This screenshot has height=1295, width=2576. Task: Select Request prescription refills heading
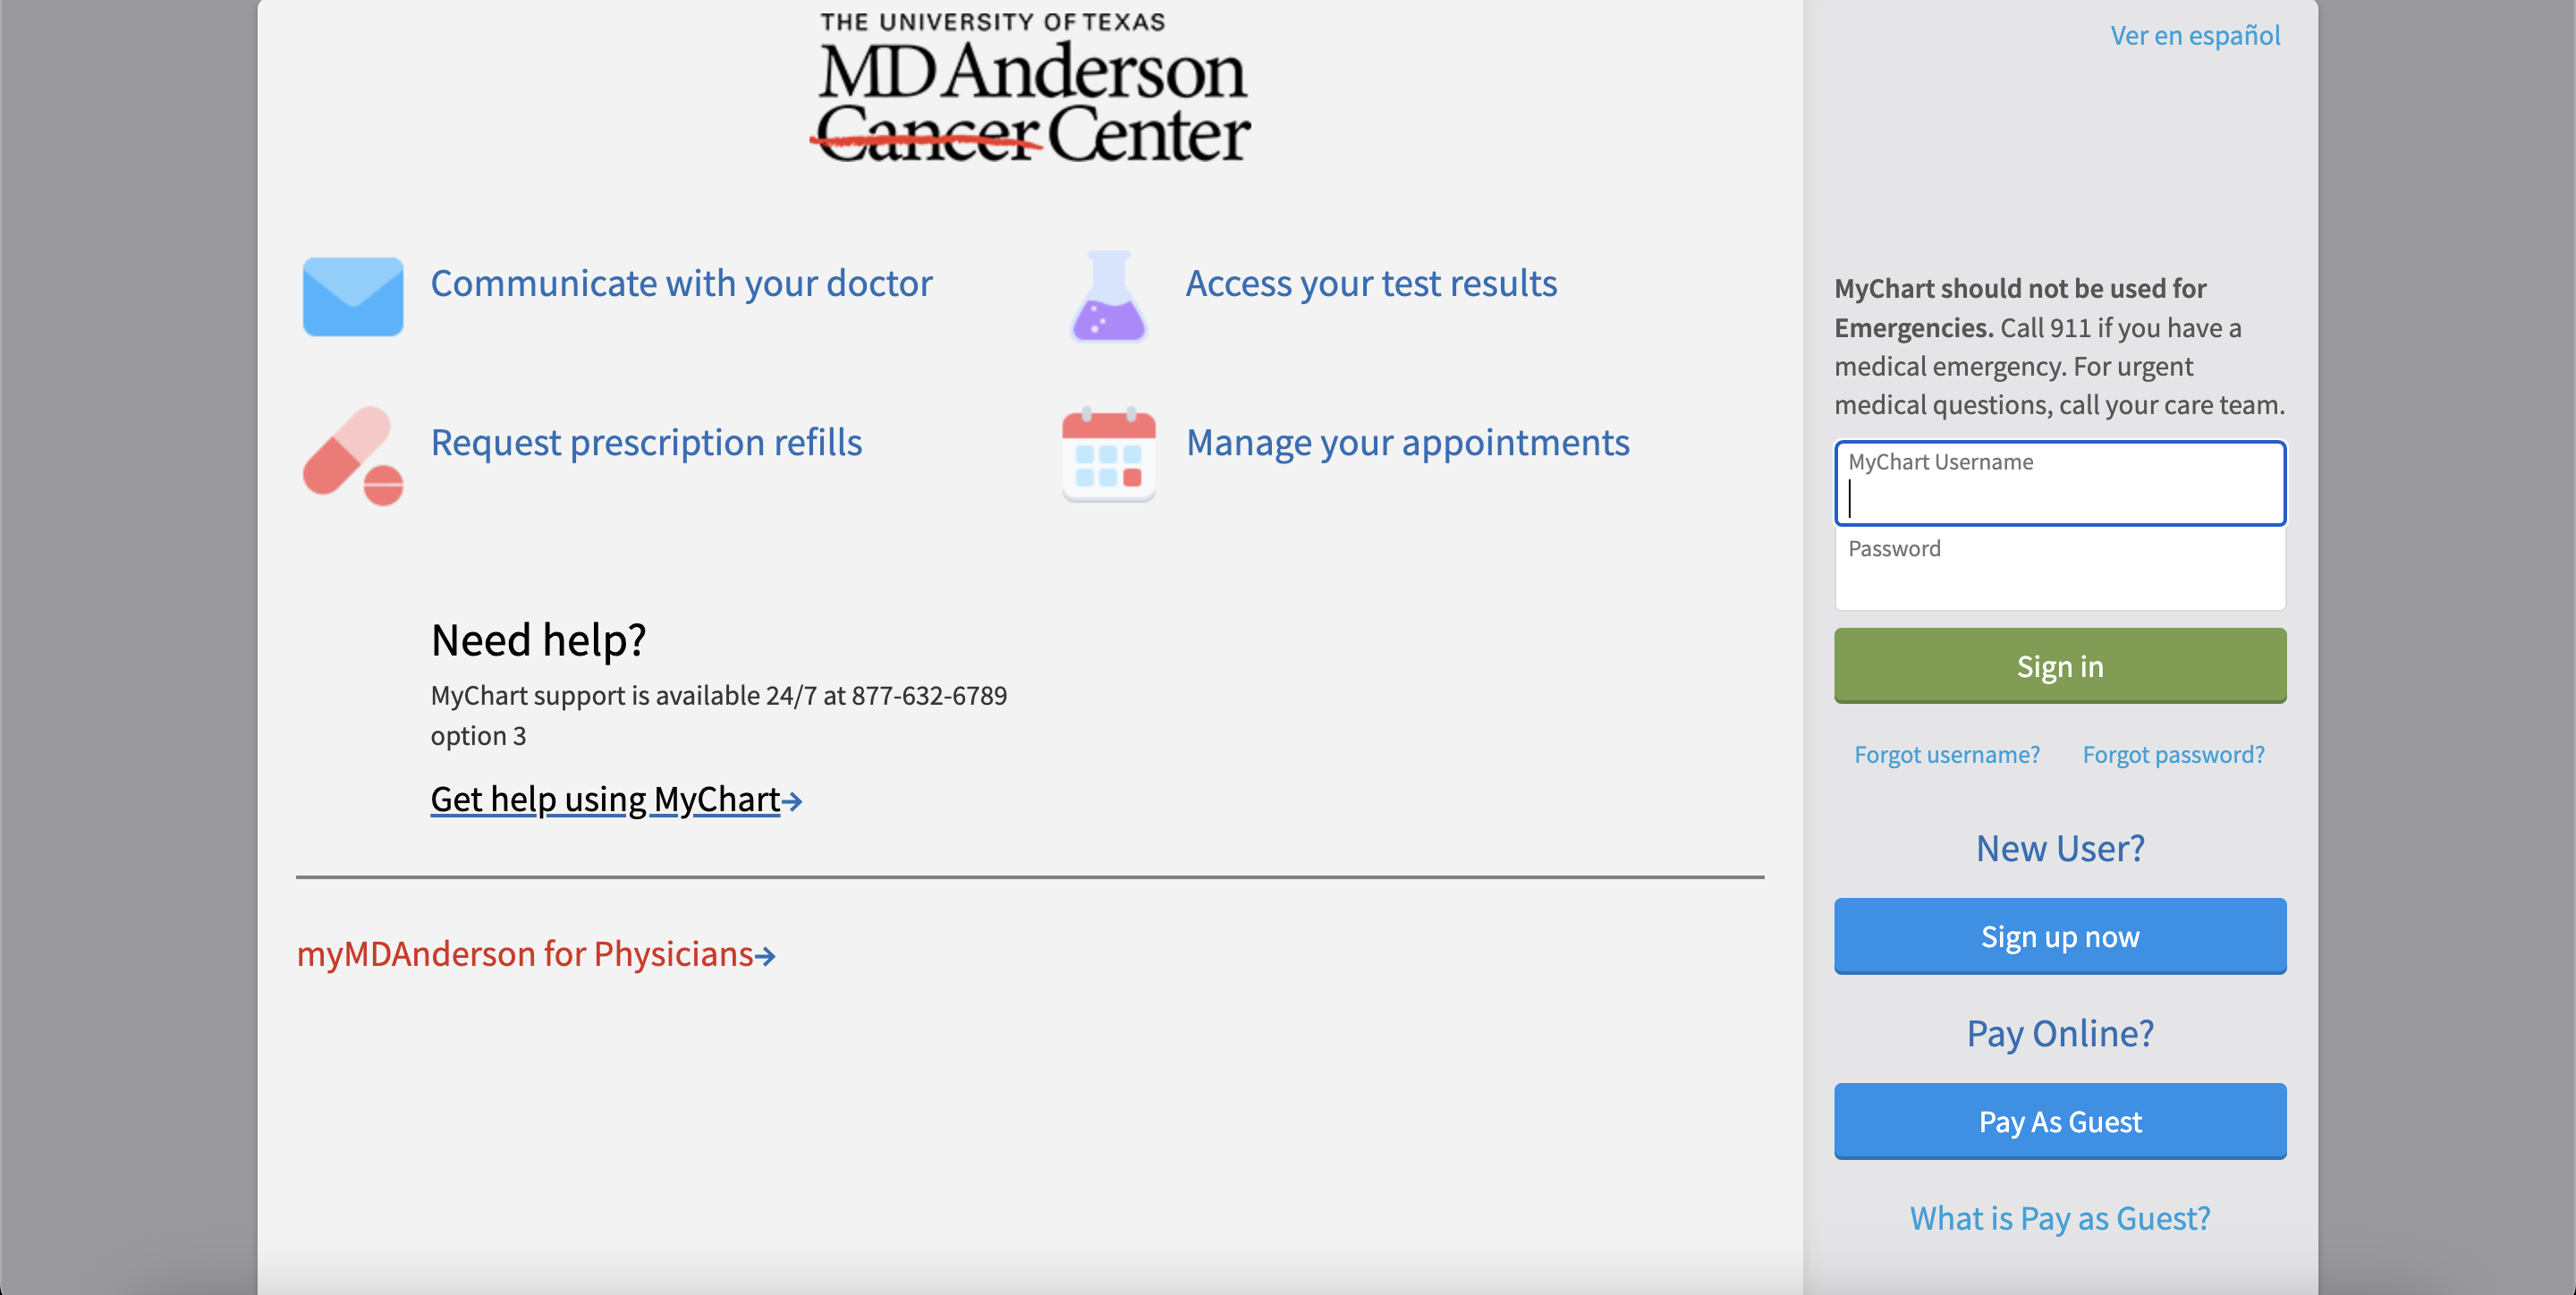[646, 443]
